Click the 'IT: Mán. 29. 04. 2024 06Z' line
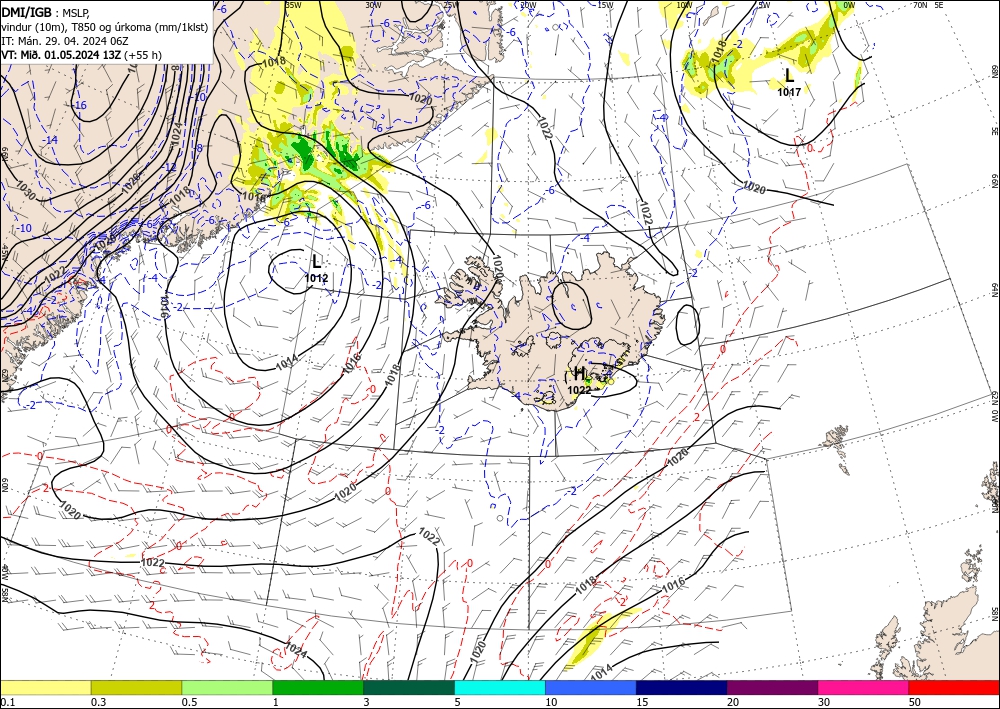 [x=63, y=40]
